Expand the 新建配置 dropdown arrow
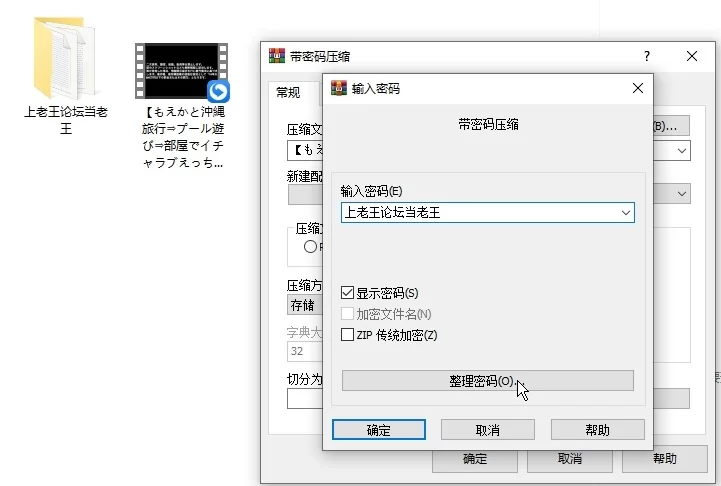The image size is (721, 486). pyautogui.click(x=682, y=193)
